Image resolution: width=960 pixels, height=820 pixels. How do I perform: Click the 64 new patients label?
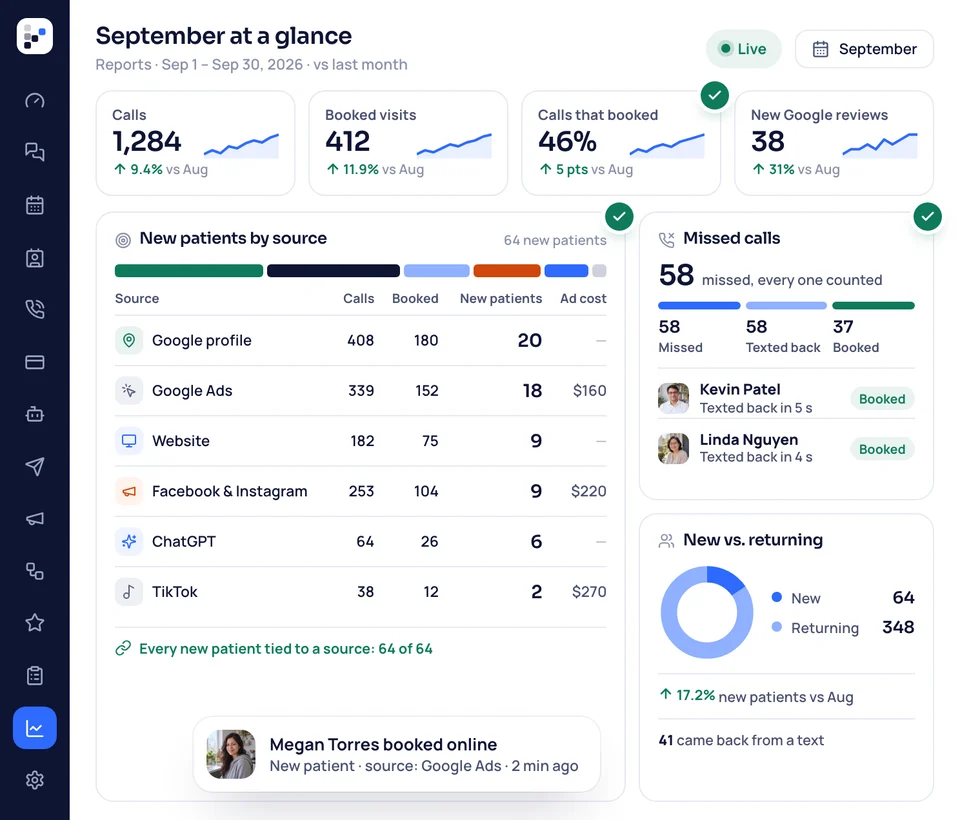coord(555,241)
